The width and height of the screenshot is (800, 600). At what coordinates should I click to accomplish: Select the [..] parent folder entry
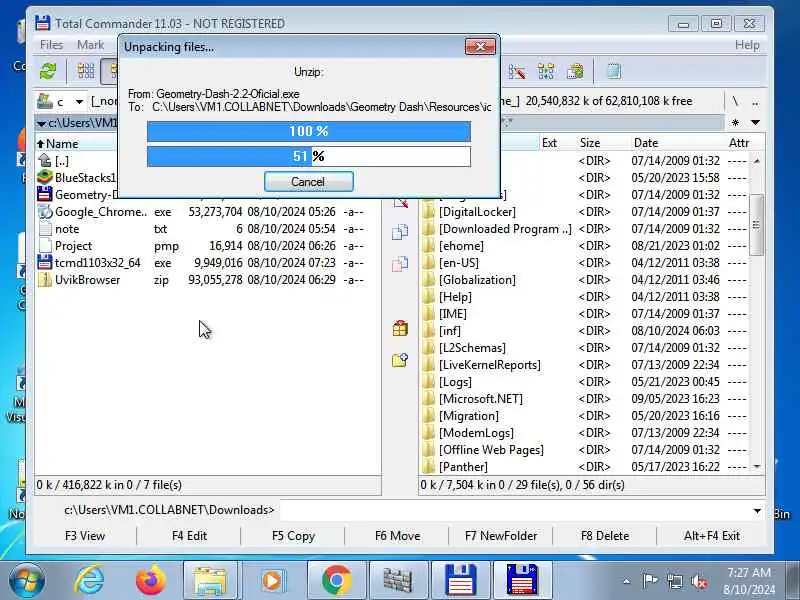point(61,161)
